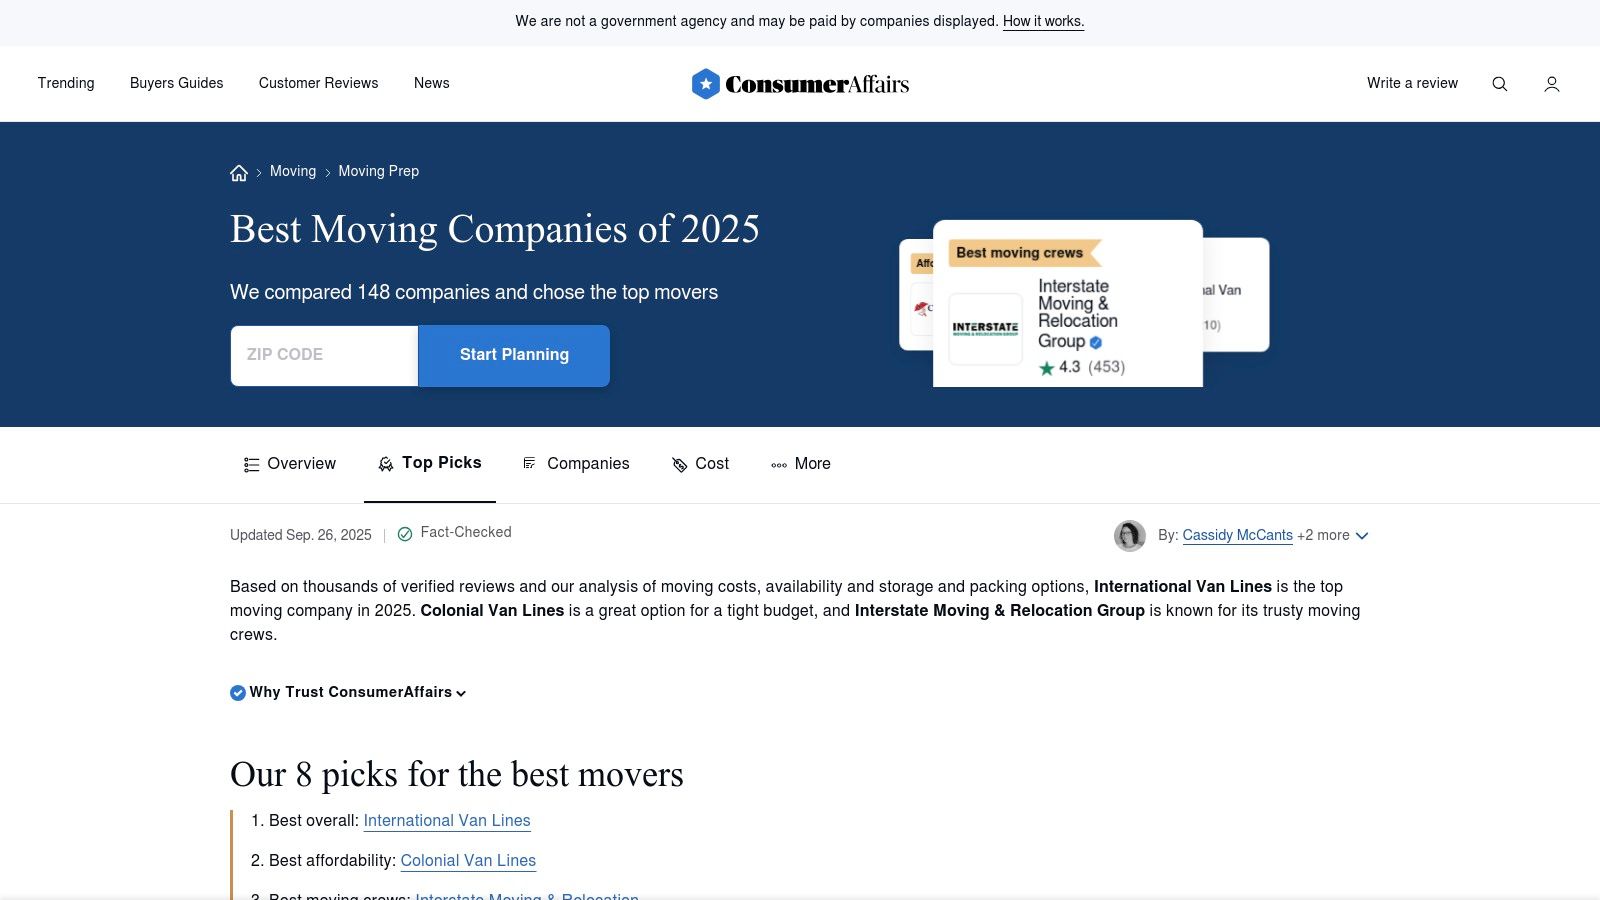Image resolution: width=1600 pixels, height=900 pixels.
Task: Click the green Fact-Checked checkmark icon
Action: pyautogui.click(x=405, y=534)
